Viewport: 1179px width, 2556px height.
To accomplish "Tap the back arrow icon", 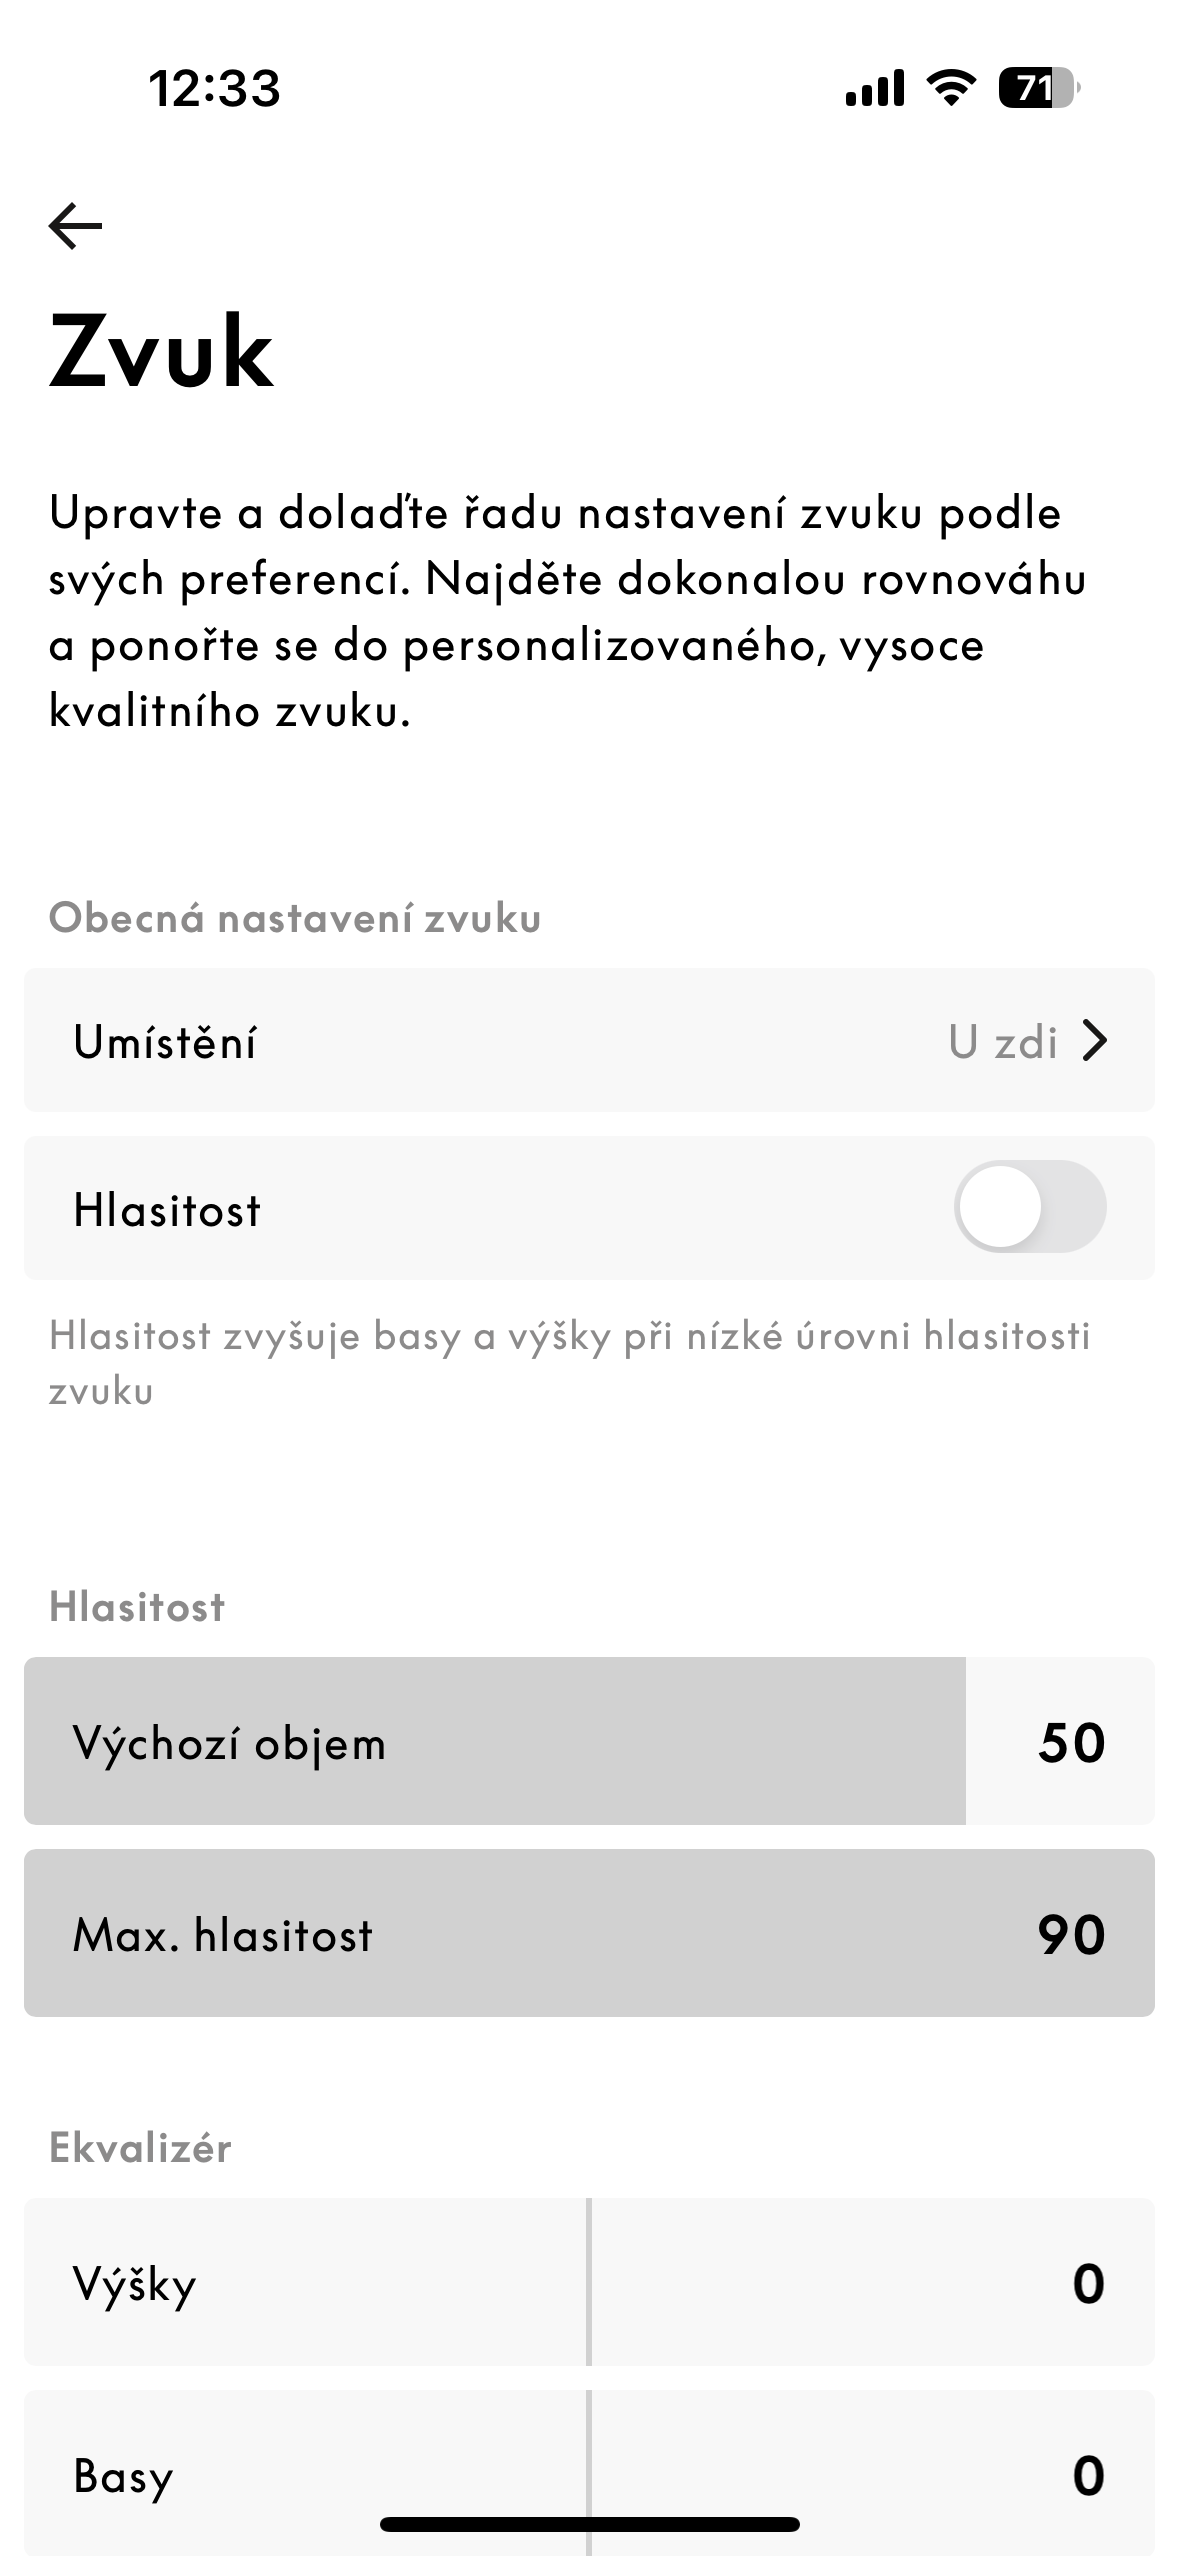I will click(75, 225).
